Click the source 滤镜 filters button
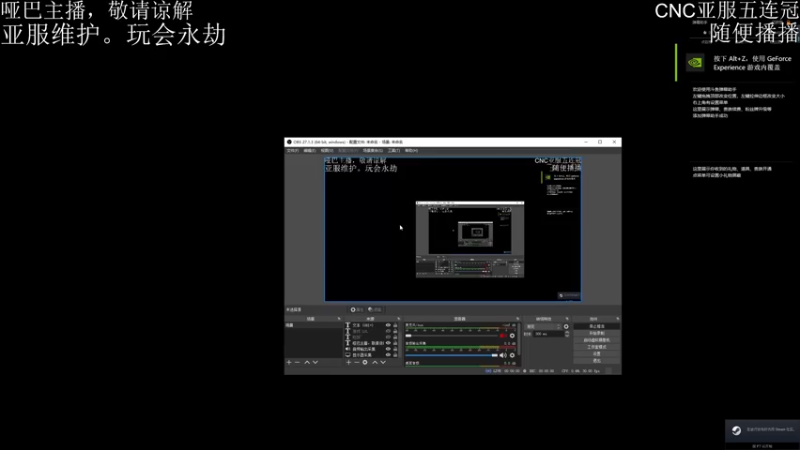Viewport: 800px width, 450px height. 374,310
